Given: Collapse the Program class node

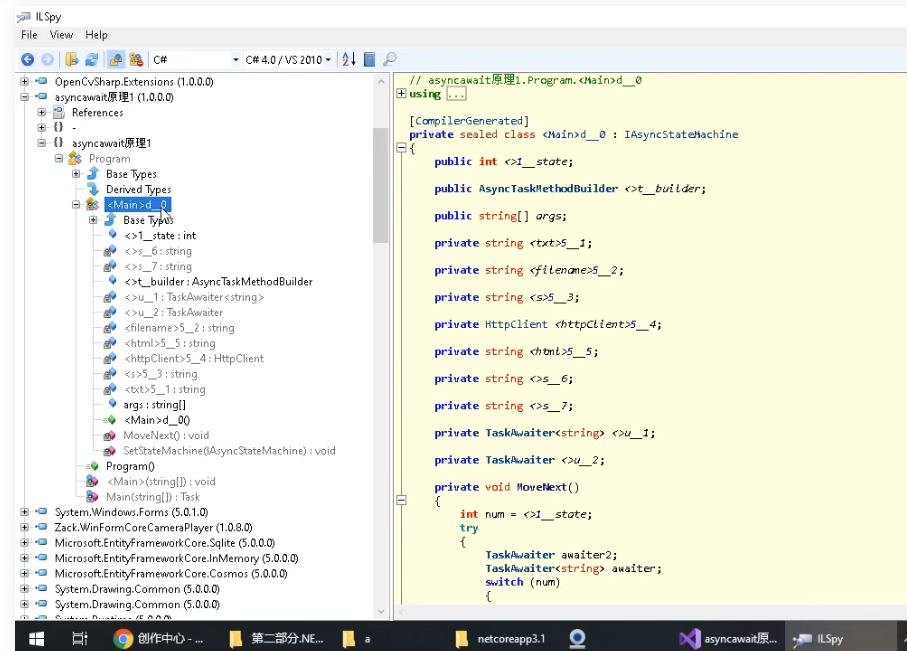Looking at the screenshot, I should click(x=59, y=158).
